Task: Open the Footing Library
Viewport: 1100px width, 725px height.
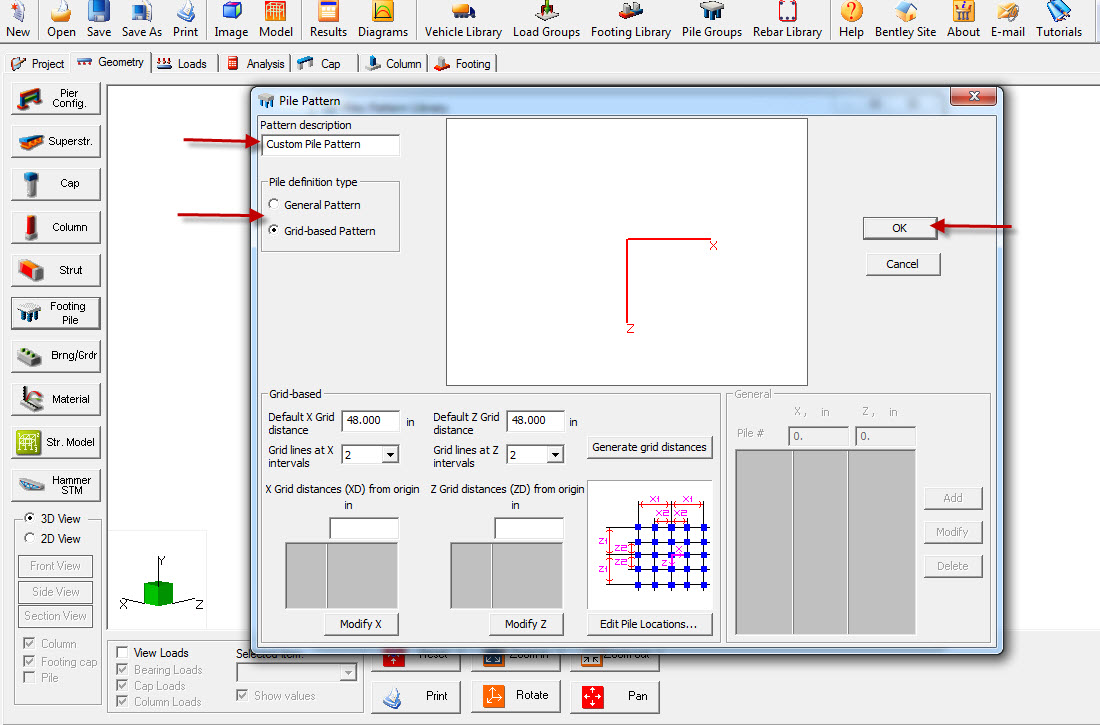Action: [x=631, y=20]
